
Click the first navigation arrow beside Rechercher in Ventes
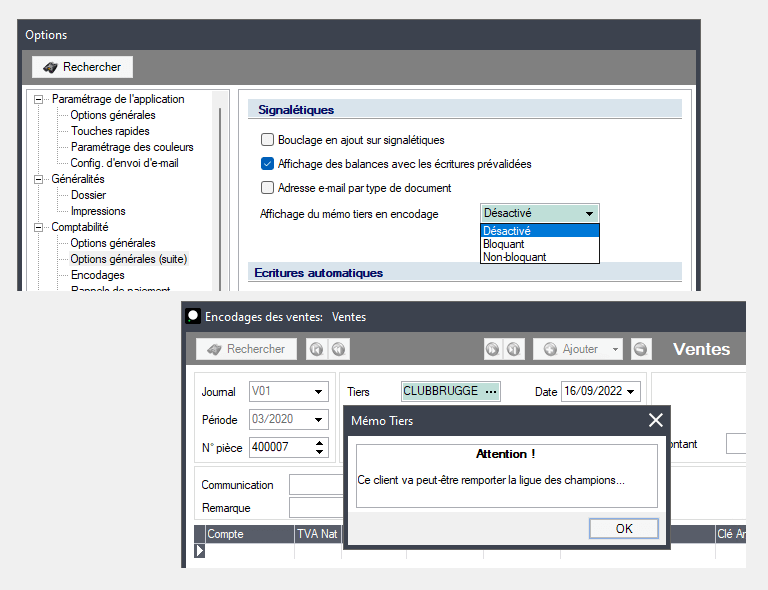[x=315, y=349]
